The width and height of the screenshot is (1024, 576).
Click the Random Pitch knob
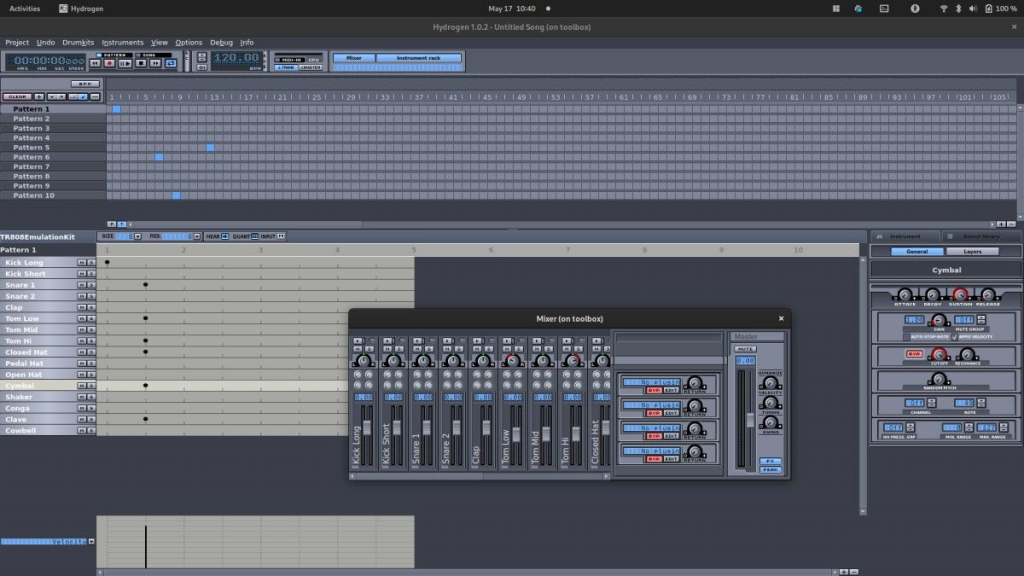pos(938,379)
